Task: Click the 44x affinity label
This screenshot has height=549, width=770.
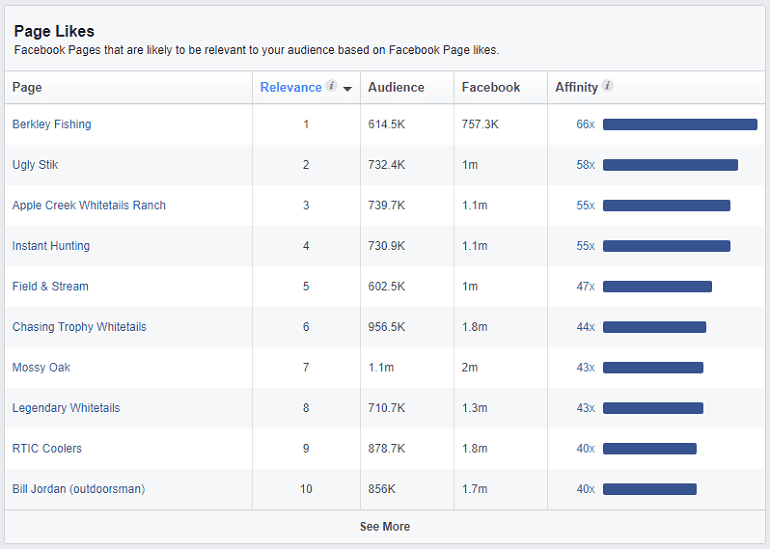Action: pos(585,327)
